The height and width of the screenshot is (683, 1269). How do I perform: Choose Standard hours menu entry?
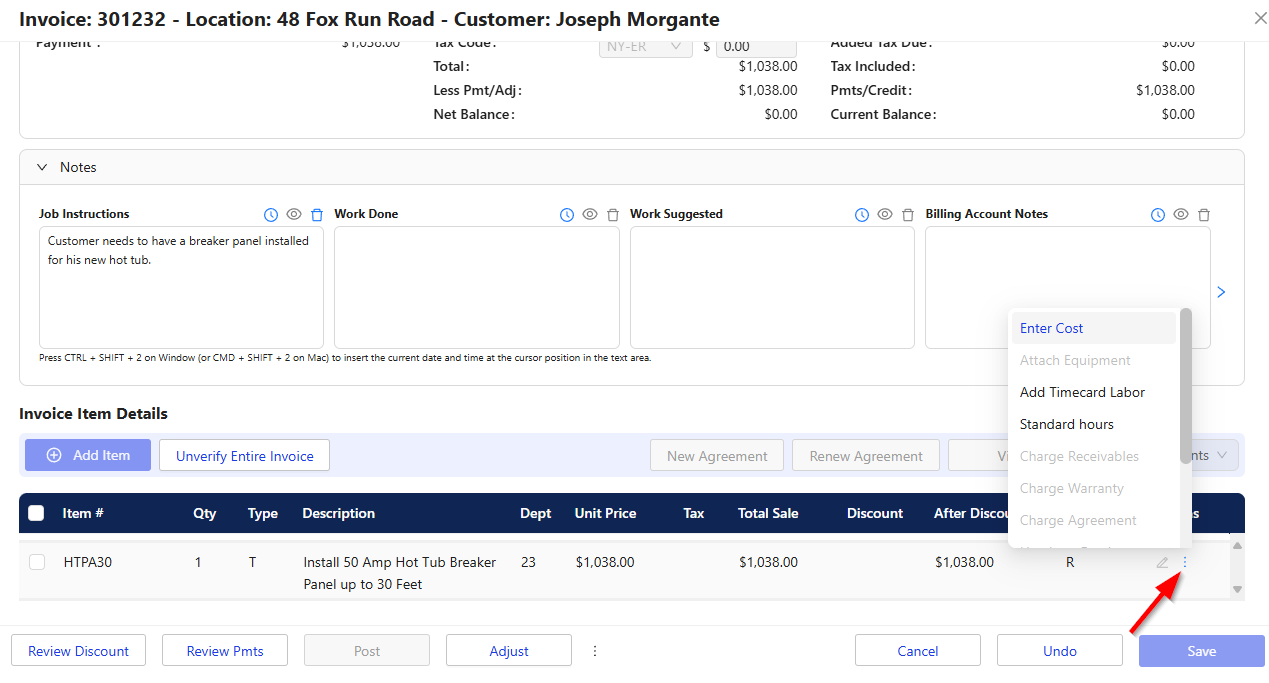click(1093, 424)
